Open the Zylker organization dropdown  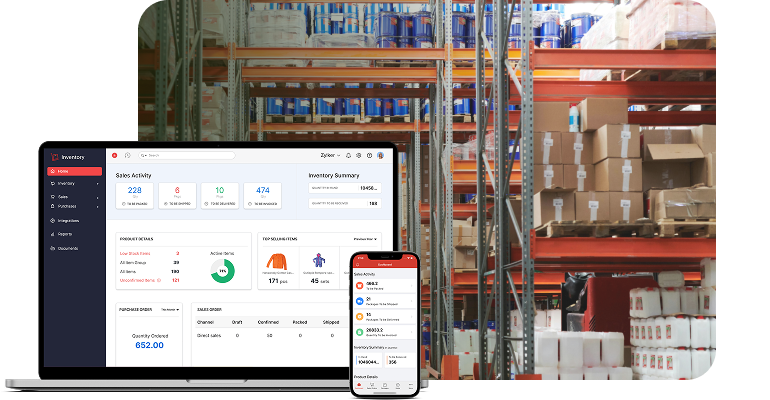(330, 155)
